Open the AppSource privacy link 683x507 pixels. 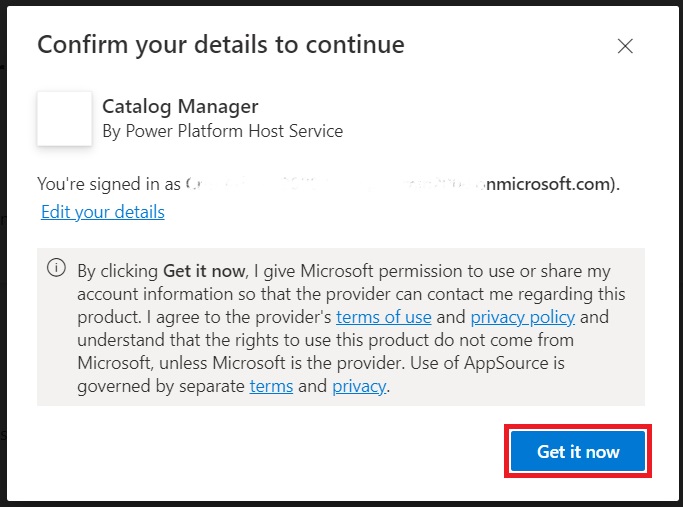click(359, 386)
